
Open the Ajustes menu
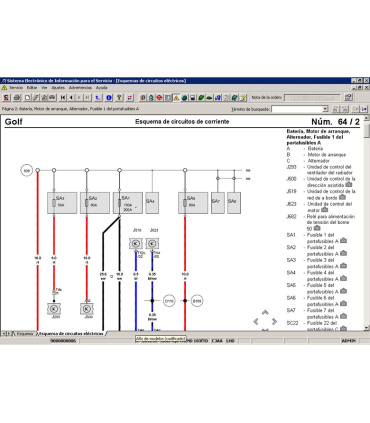click(58, 88)
